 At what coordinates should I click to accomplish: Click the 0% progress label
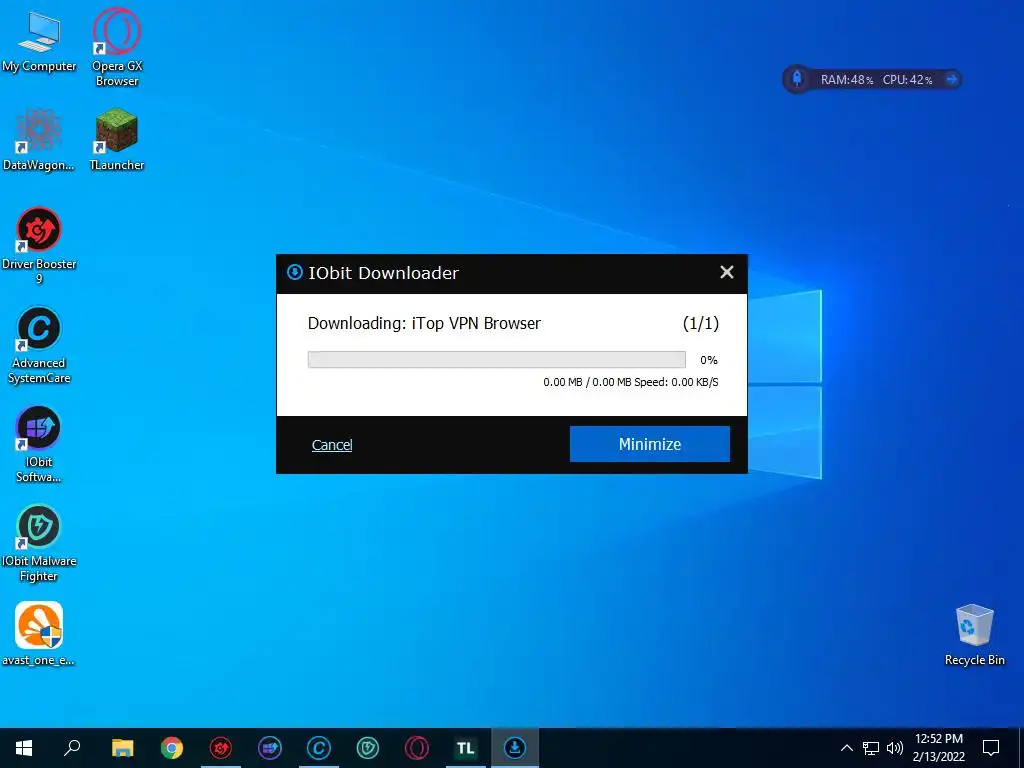click(x=709, y=360)
